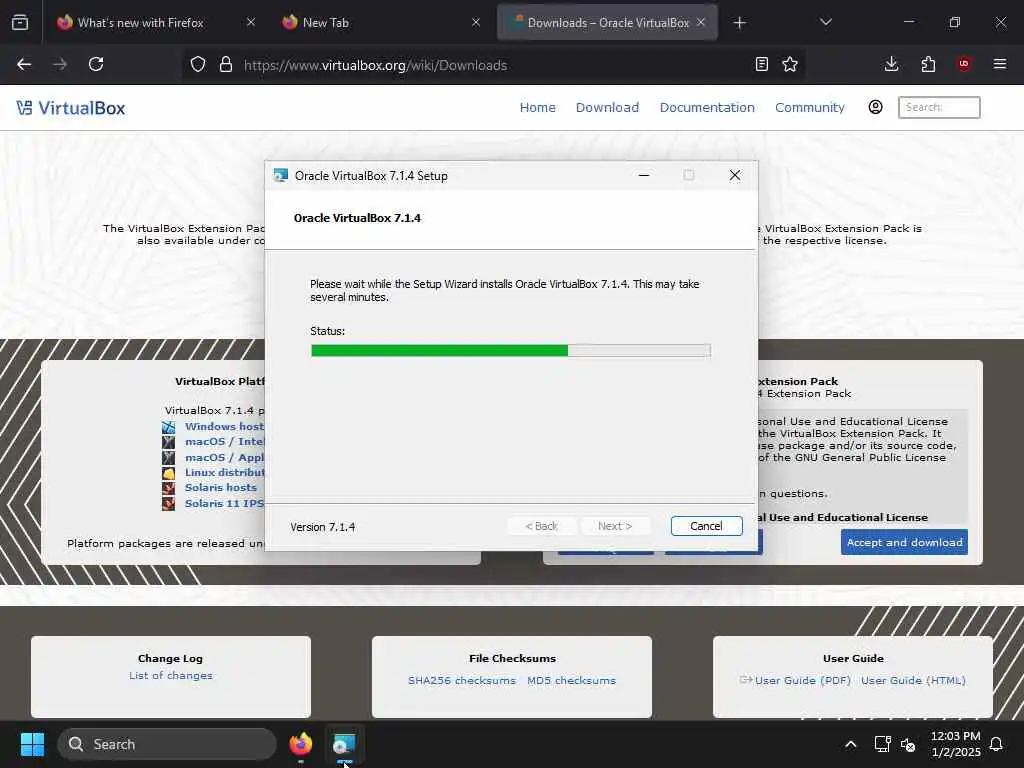Click the VirtualBox logo on website
This screenshot has height=768, width=1024.
click(x=71, y=108)
